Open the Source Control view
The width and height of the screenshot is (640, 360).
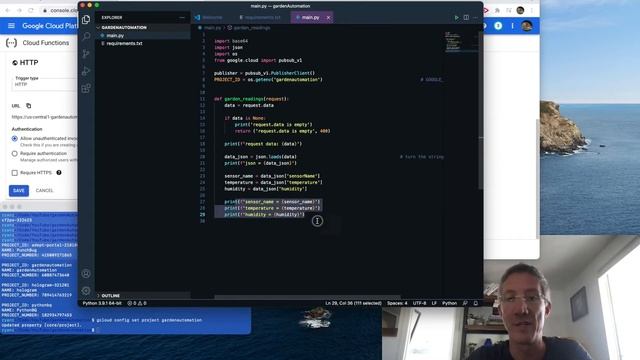pyautogui.click(x=86, y=53)
